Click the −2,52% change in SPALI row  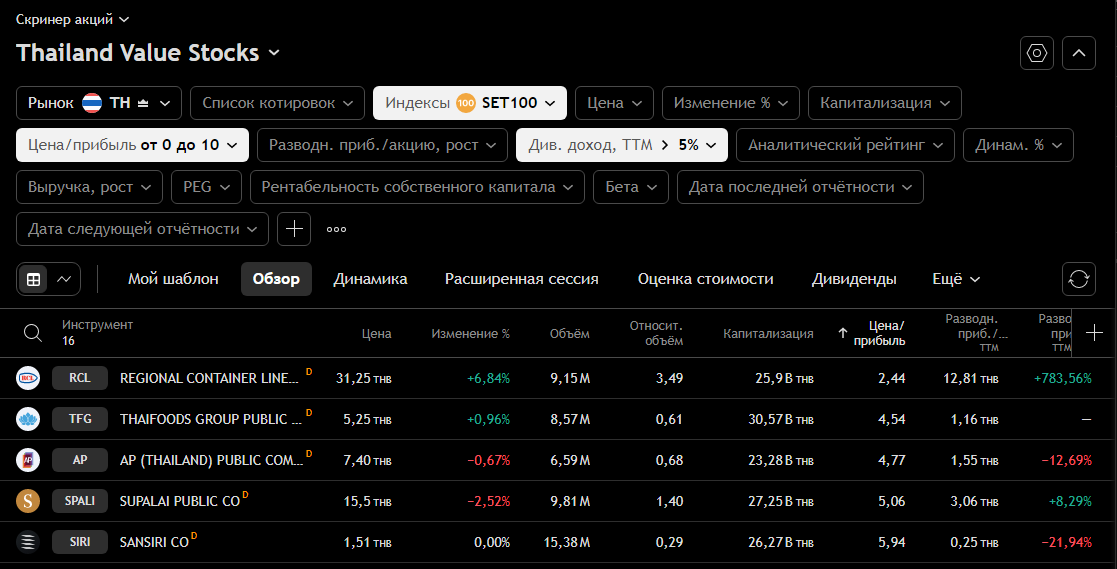coord(489,501)
